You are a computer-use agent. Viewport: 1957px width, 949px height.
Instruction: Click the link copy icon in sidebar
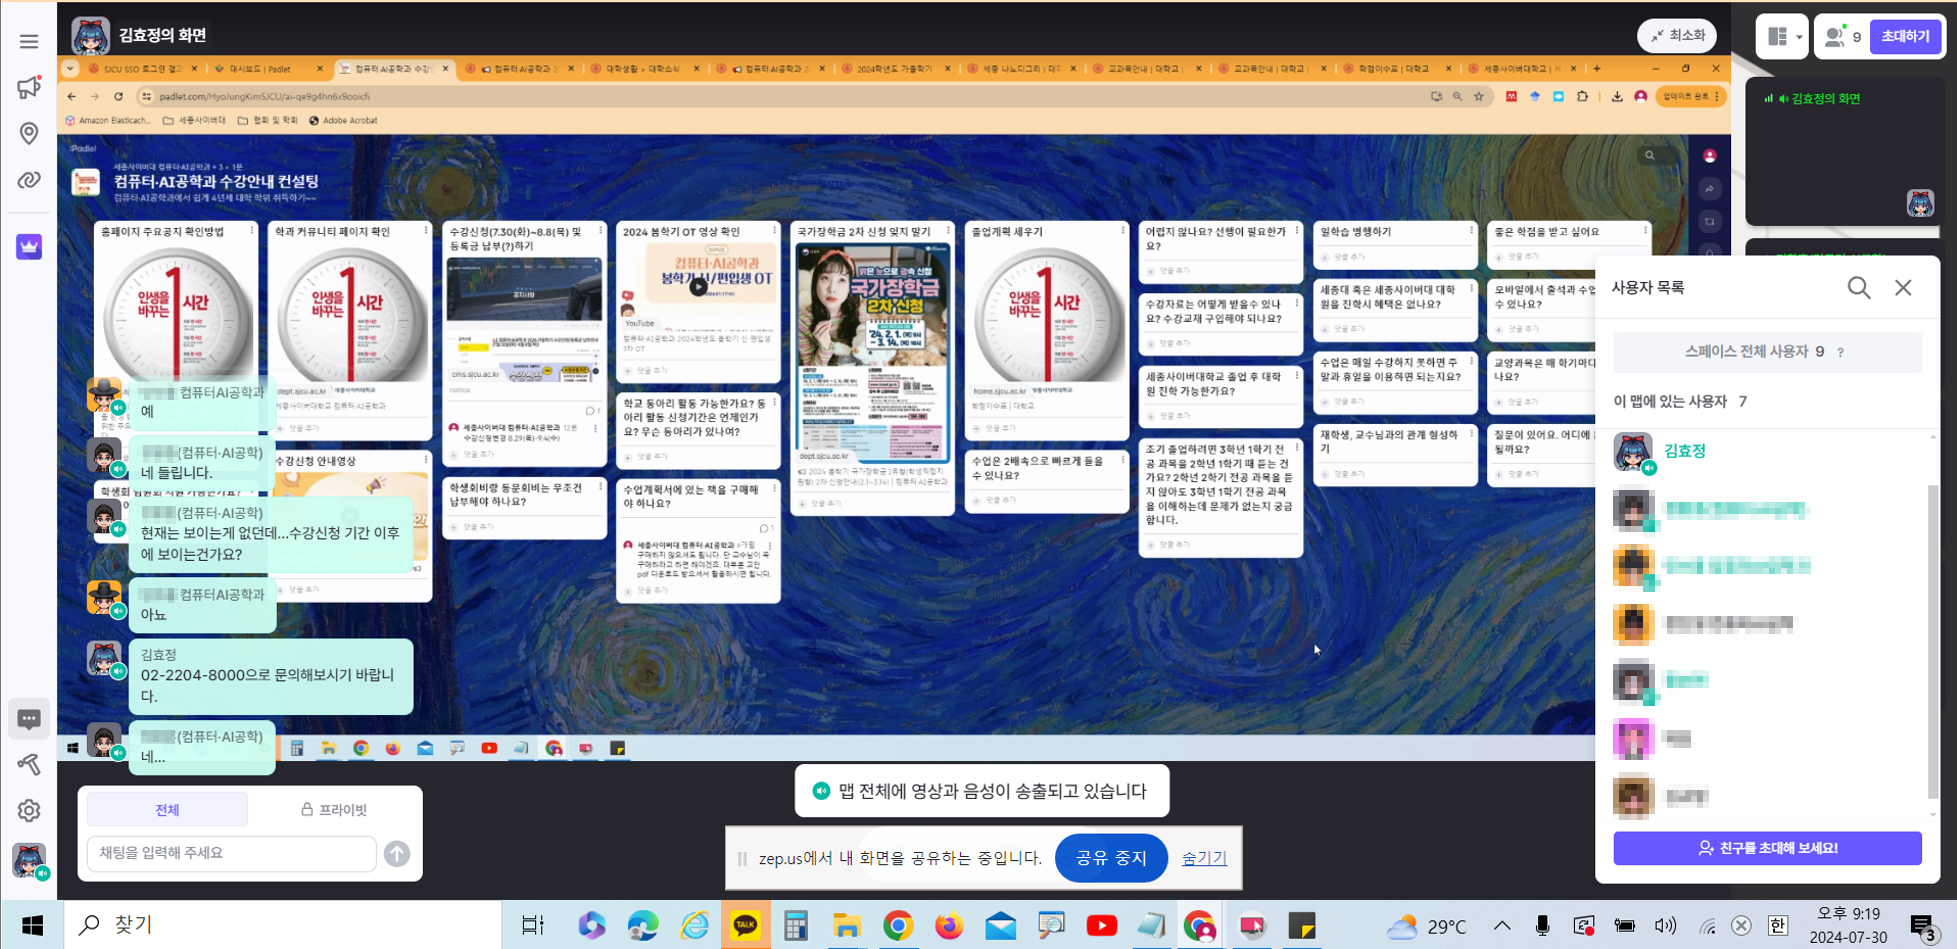pyautogui.click(x=28, y=180)
